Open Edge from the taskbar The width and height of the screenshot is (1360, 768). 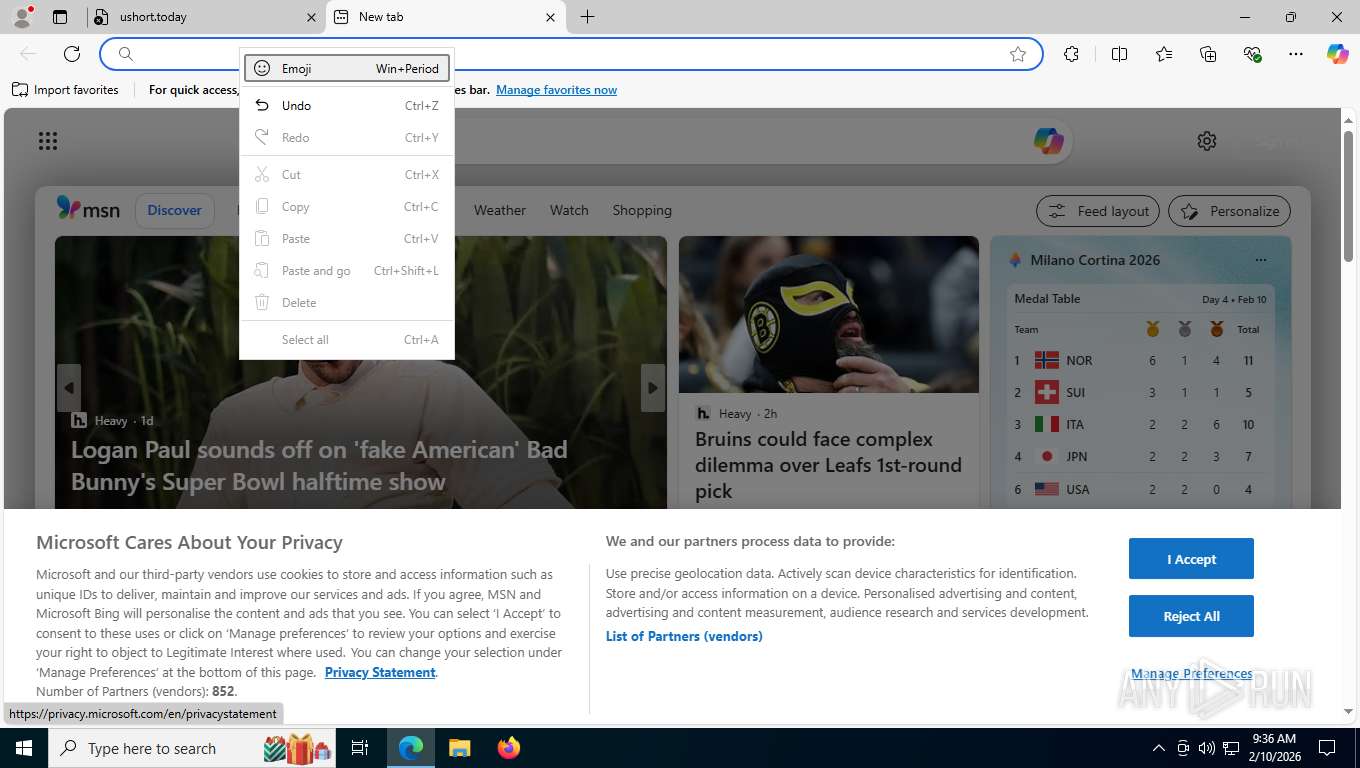coord(410,748)
